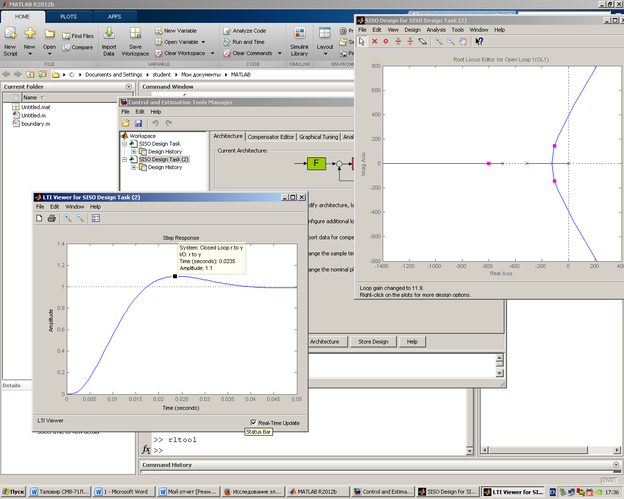
Task: Toggle the Real-Time Update checkbox
Action: (252, 423)
